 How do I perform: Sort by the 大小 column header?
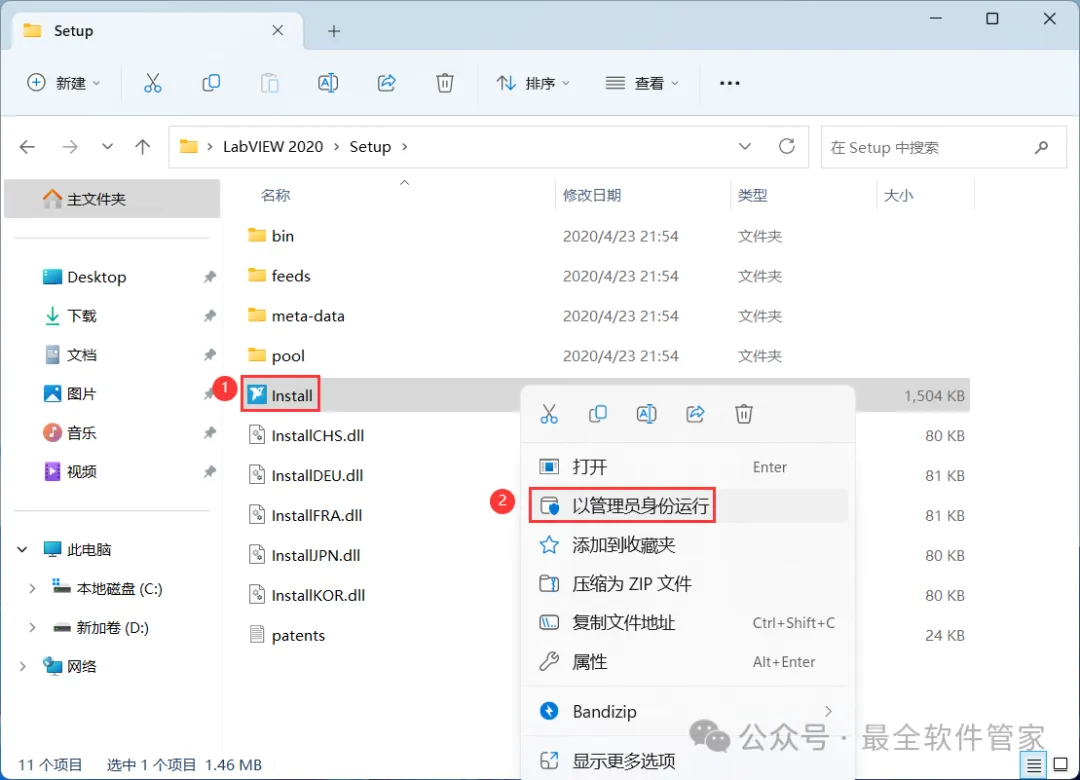pyautogui.click(x=898, y=196)
